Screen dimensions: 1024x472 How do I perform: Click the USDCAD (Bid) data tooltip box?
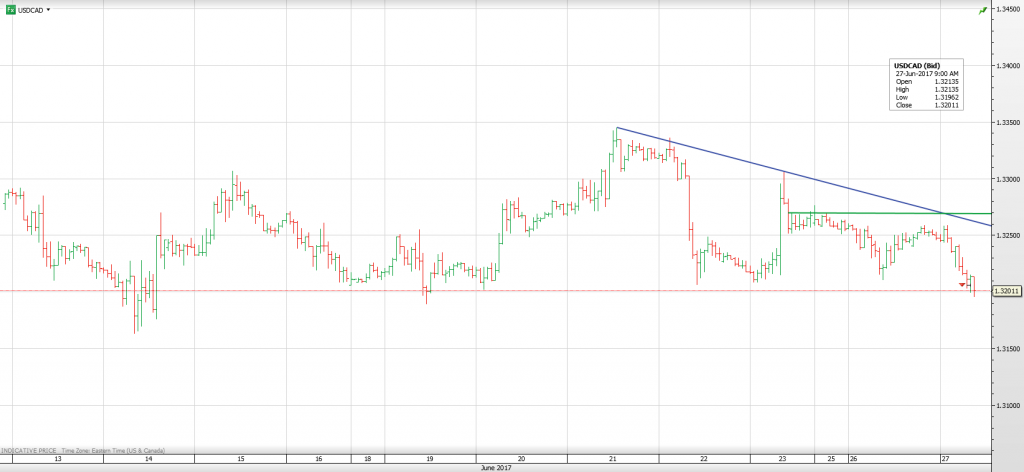[927, 85]
